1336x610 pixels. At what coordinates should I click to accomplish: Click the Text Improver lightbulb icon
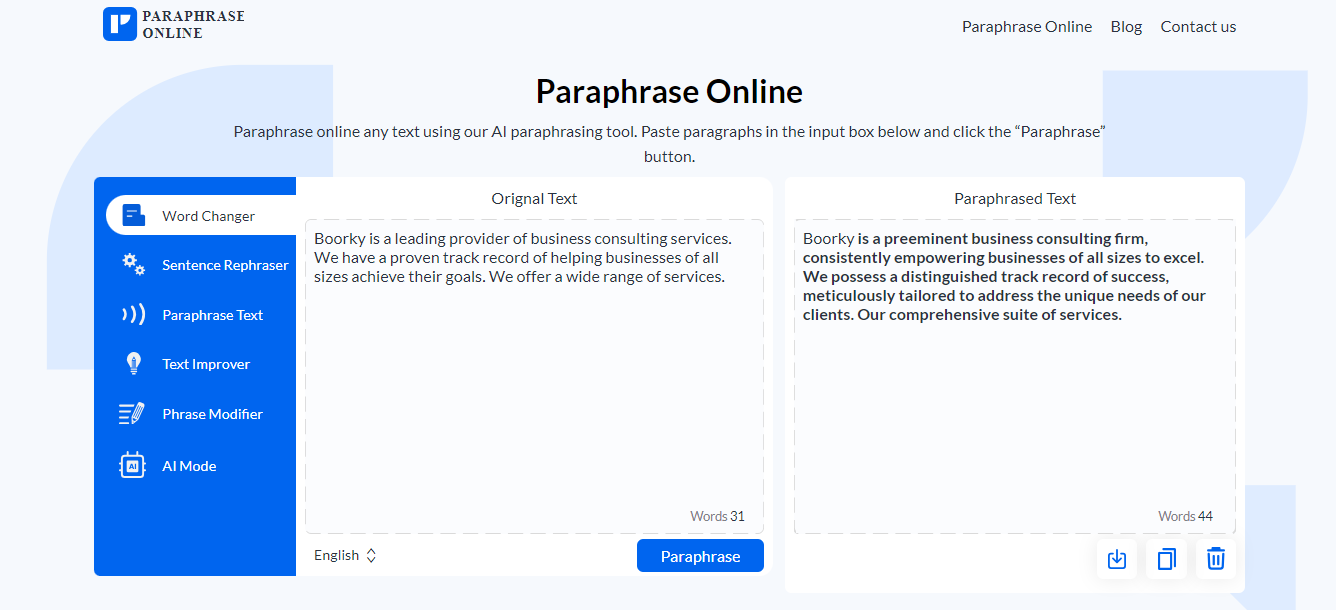(x=133, y=364)
